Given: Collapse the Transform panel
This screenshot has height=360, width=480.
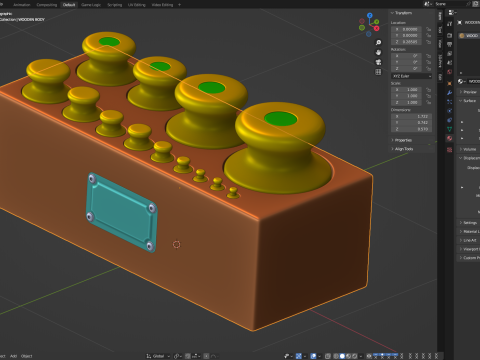Looking at the screenshot, I should (x=402, y=13).
